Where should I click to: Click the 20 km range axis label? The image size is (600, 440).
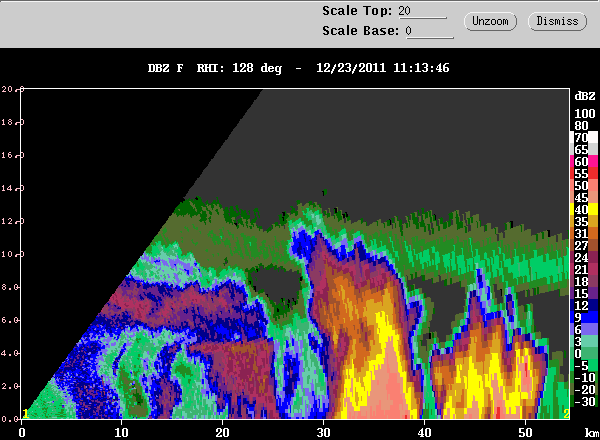[222, 432]
